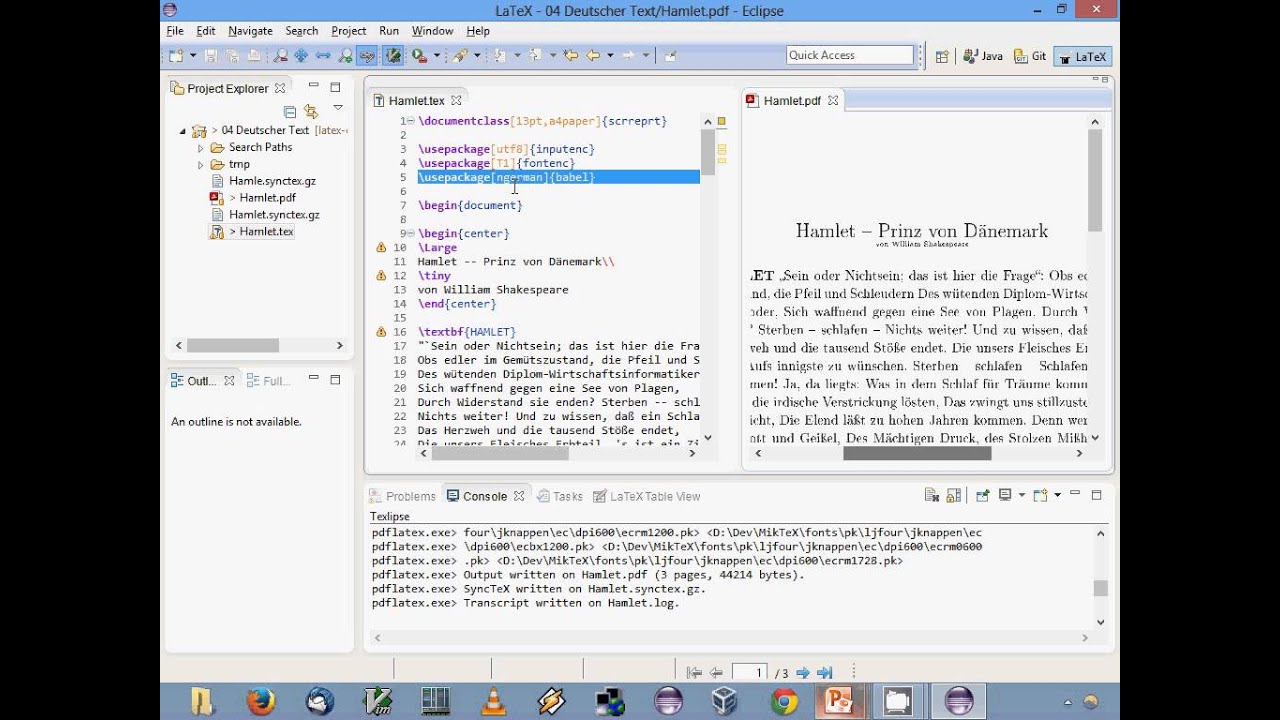
Task: Go to the first PDF page
Action: tap(694, 673)
